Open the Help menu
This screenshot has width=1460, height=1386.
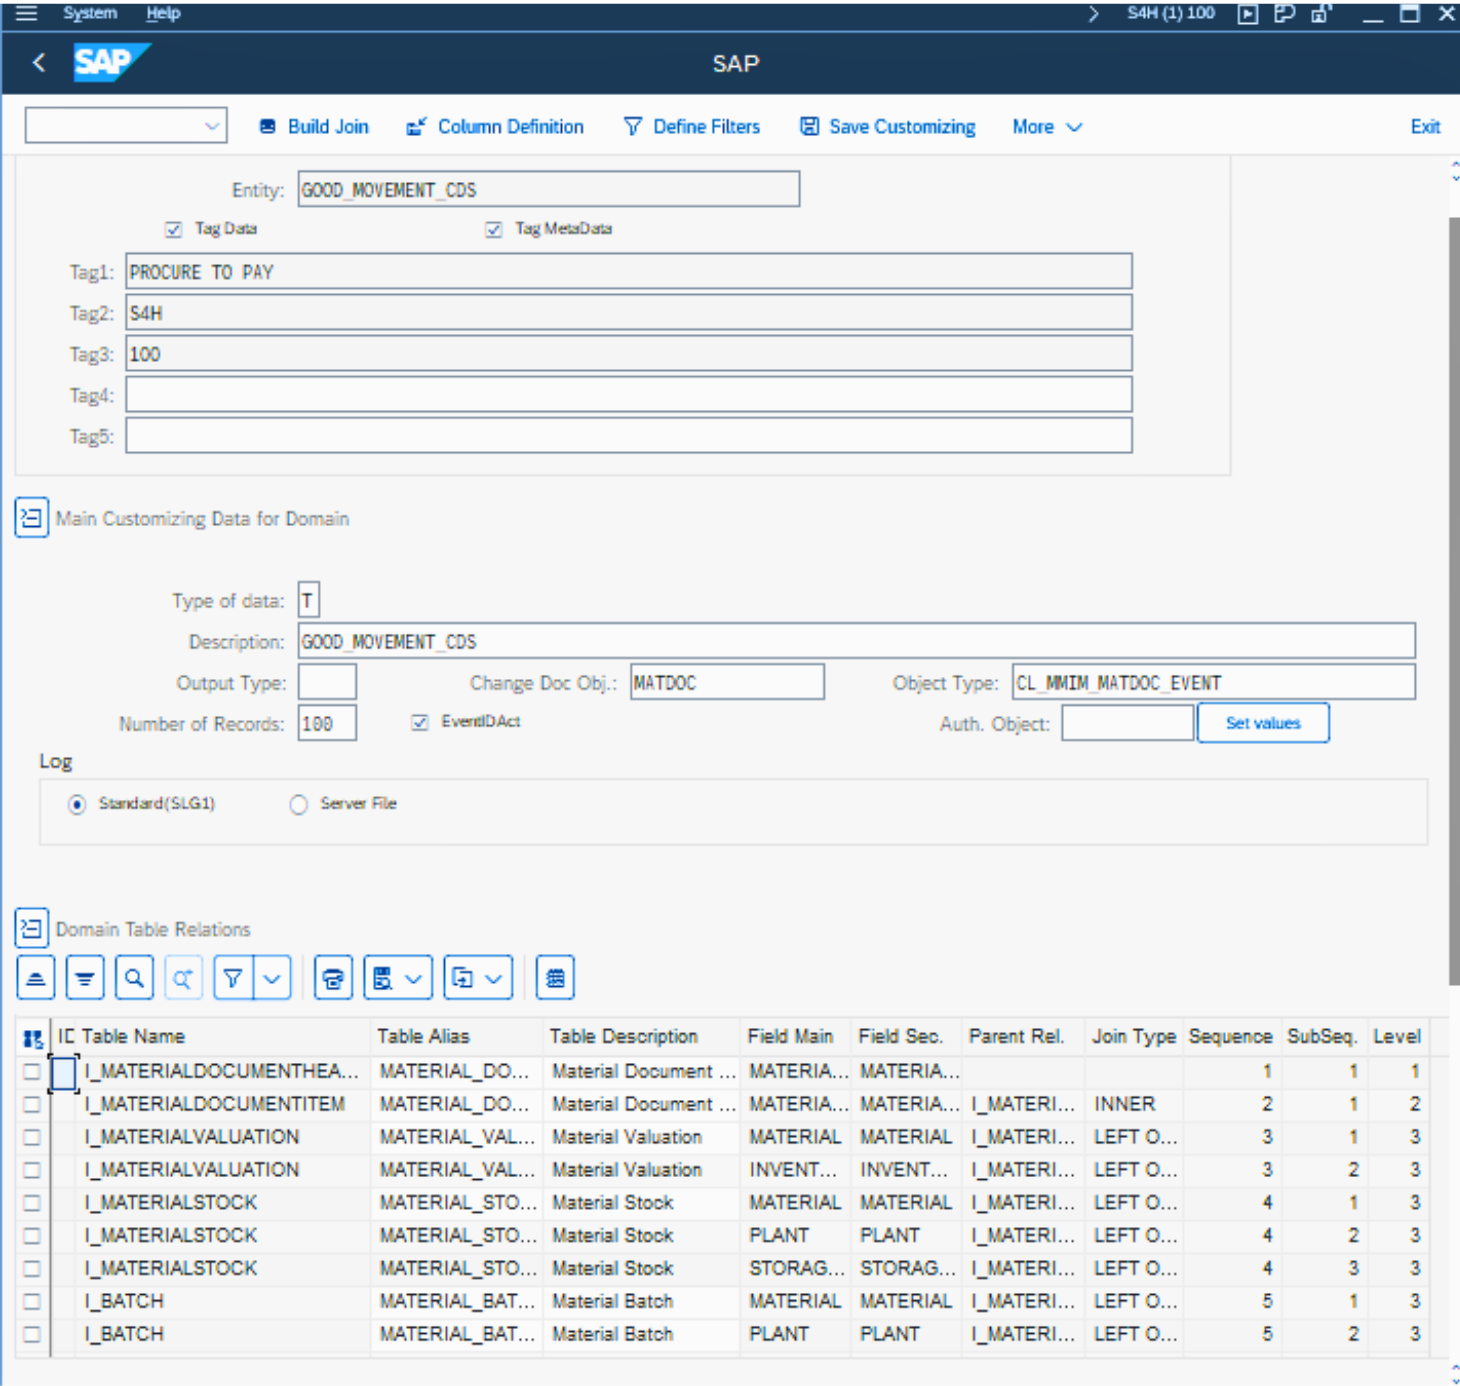[x=163, y=13]
